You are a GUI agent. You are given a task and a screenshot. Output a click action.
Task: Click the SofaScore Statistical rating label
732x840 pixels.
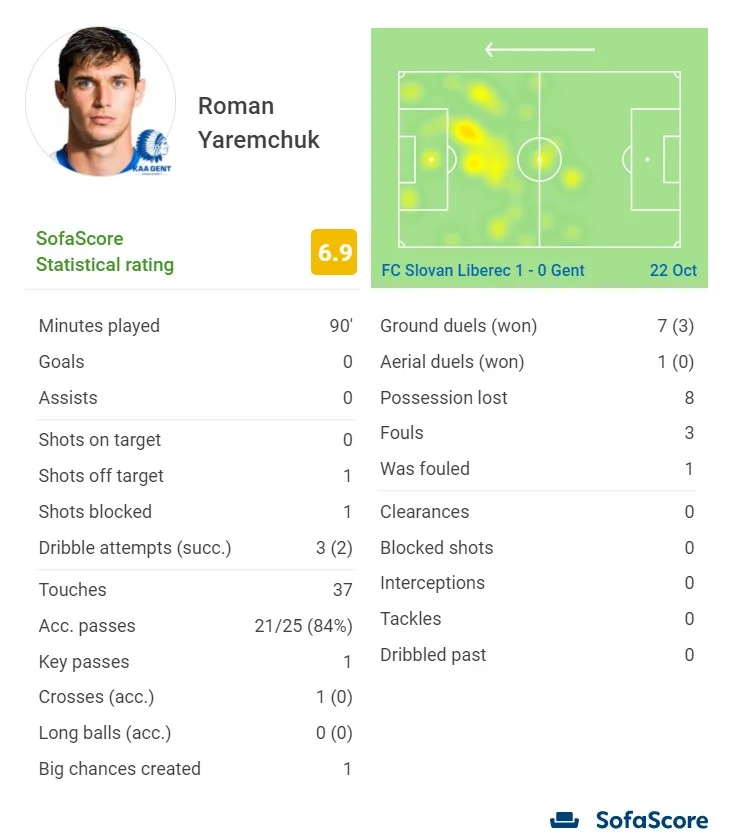[x=105, y=252]
